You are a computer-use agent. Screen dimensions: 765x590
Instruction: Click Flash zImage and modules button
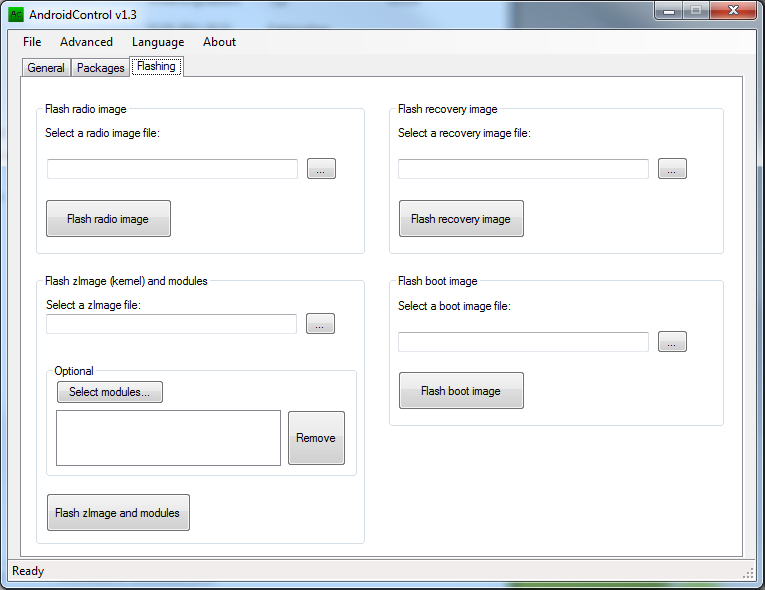click(x=118, y=512)
